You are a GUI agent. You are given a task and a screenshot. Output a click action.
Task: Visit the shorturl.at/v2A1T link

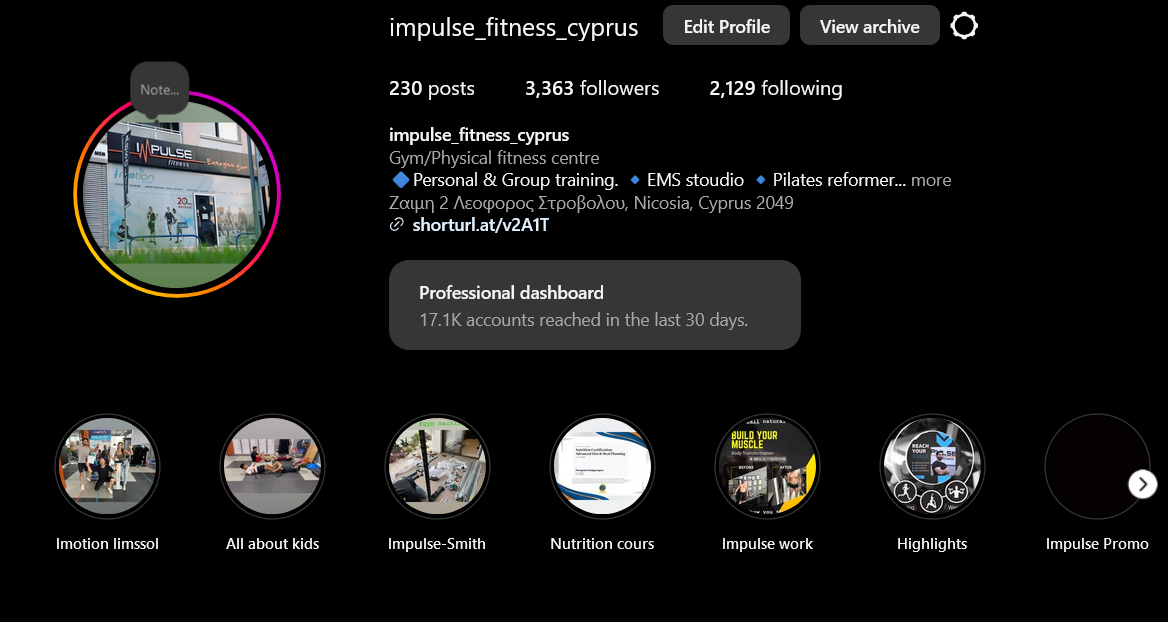pyautogui.click(x=480, y=225)
